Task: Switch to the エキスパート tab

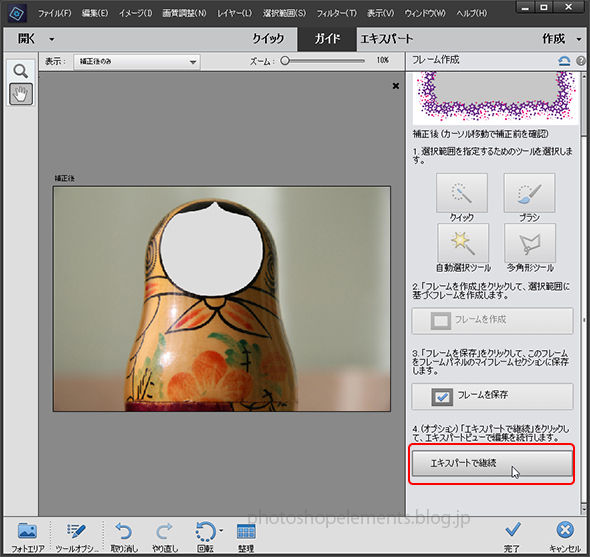Action: [x=387, y=39]
